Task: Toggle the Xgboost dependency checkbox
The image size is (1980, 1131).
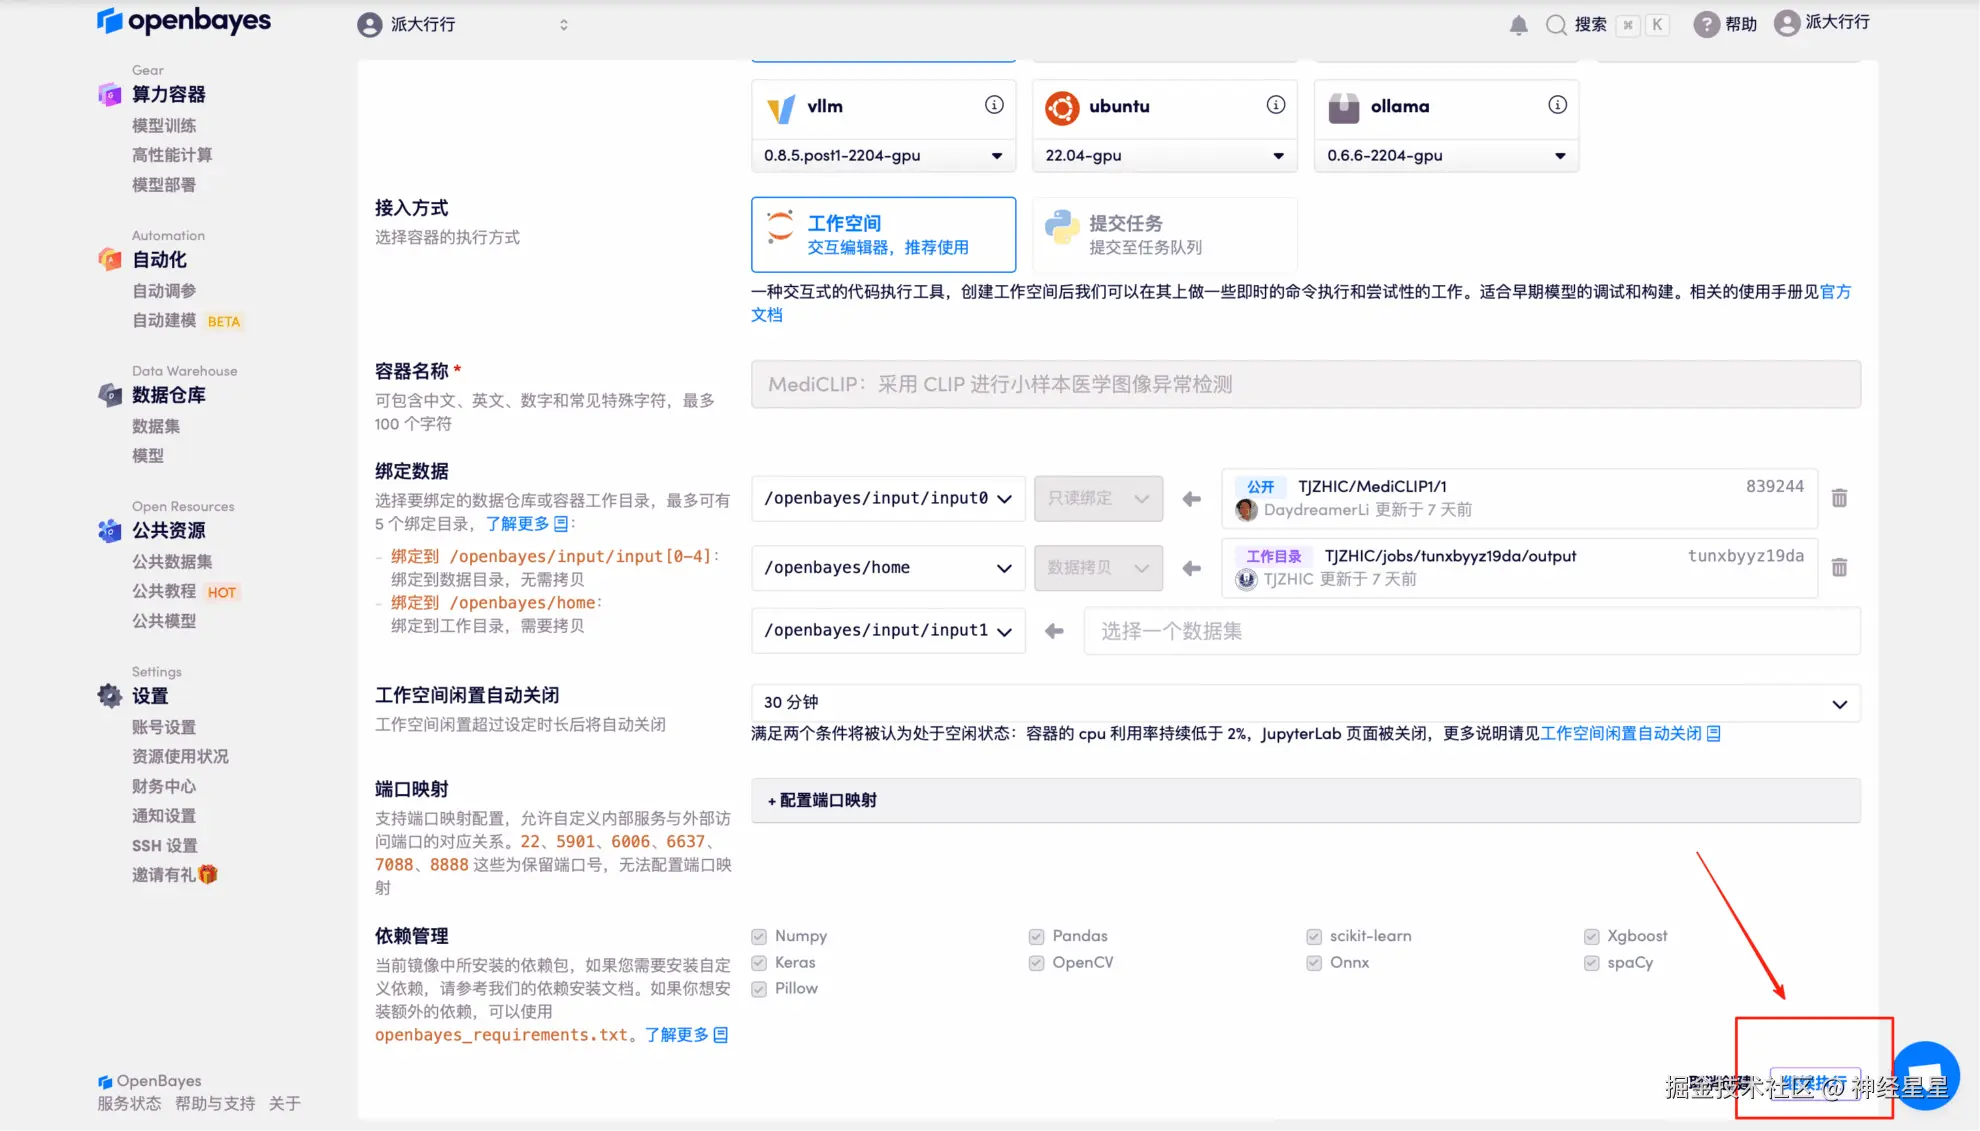Action: [1591, 937]
